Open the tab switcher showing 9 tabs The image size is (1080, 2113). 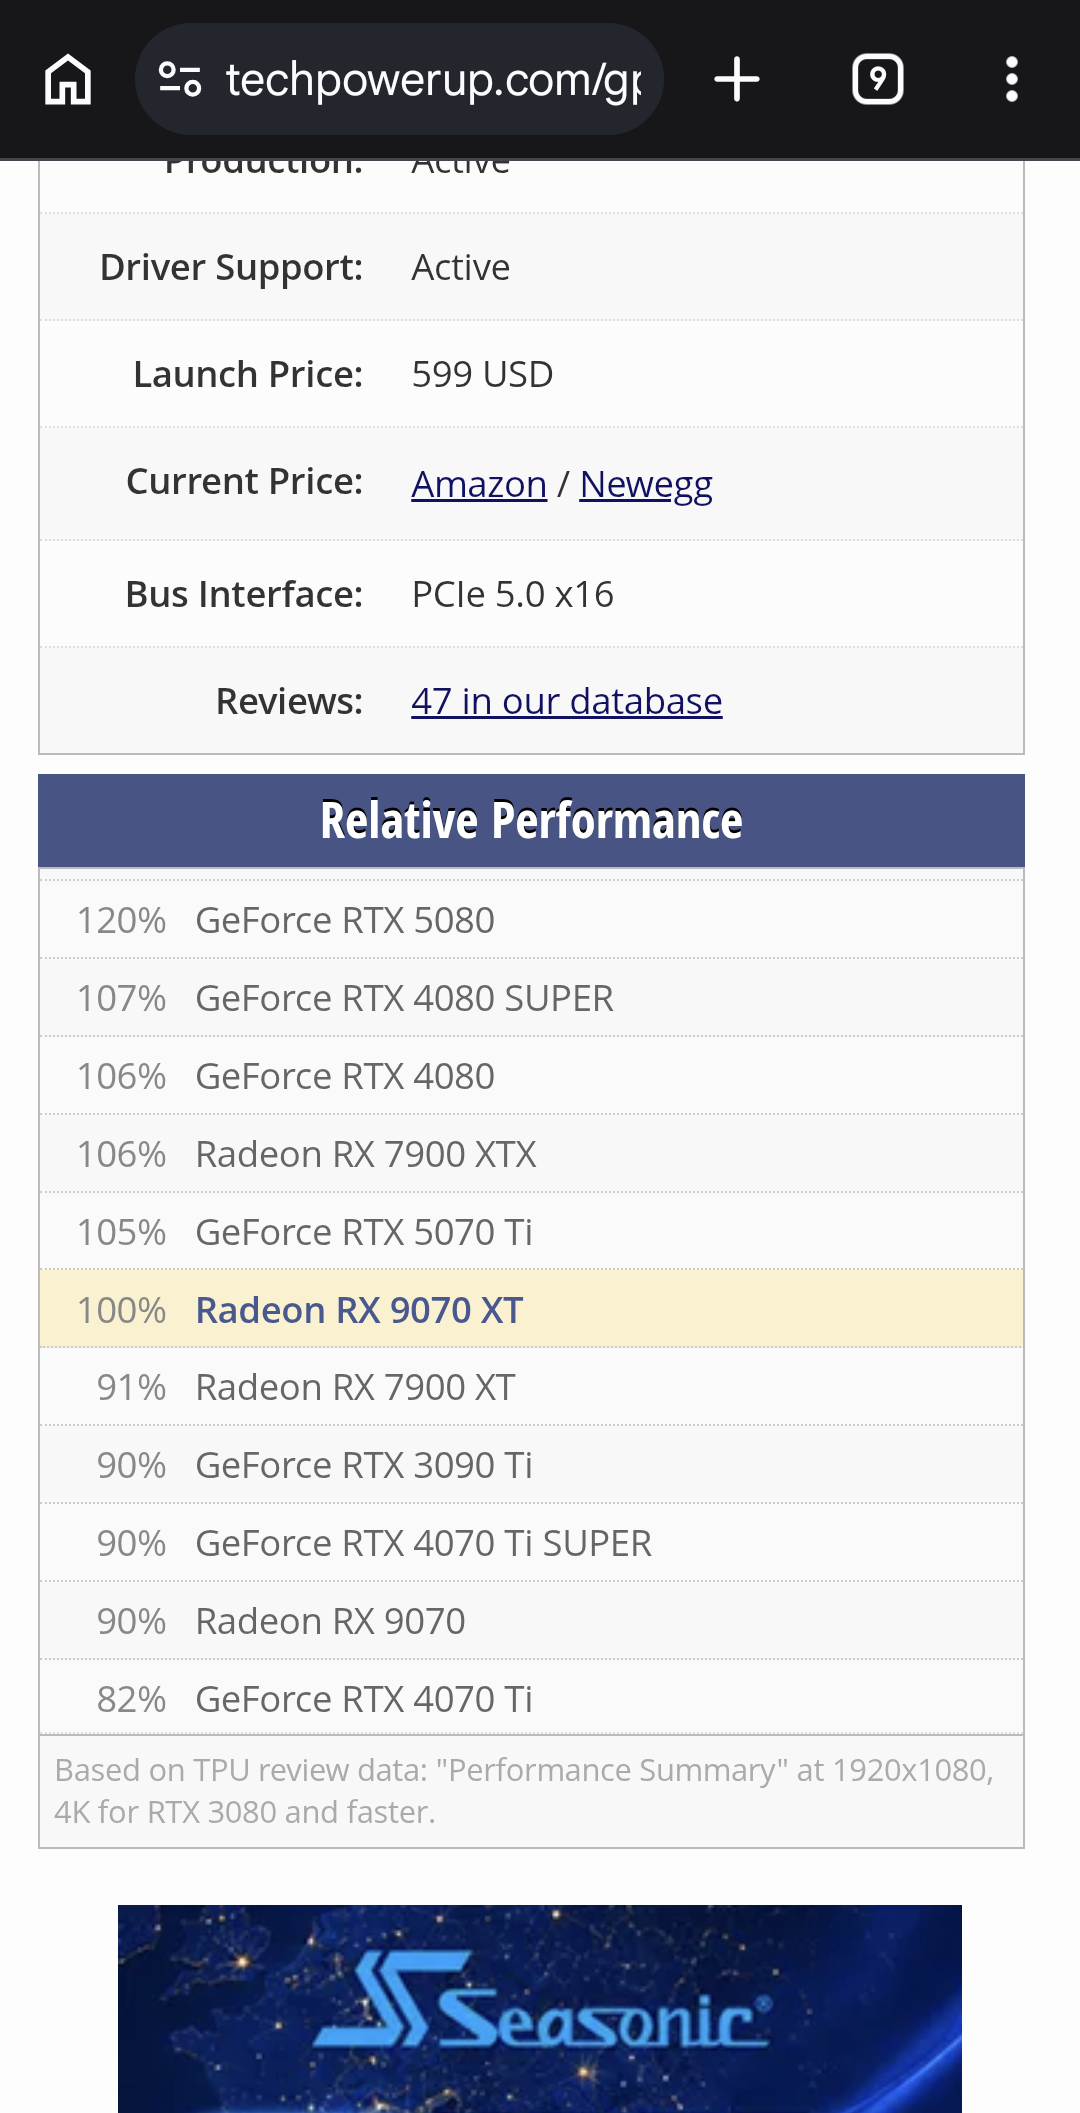pyautogui.click(x=877, y=79)
